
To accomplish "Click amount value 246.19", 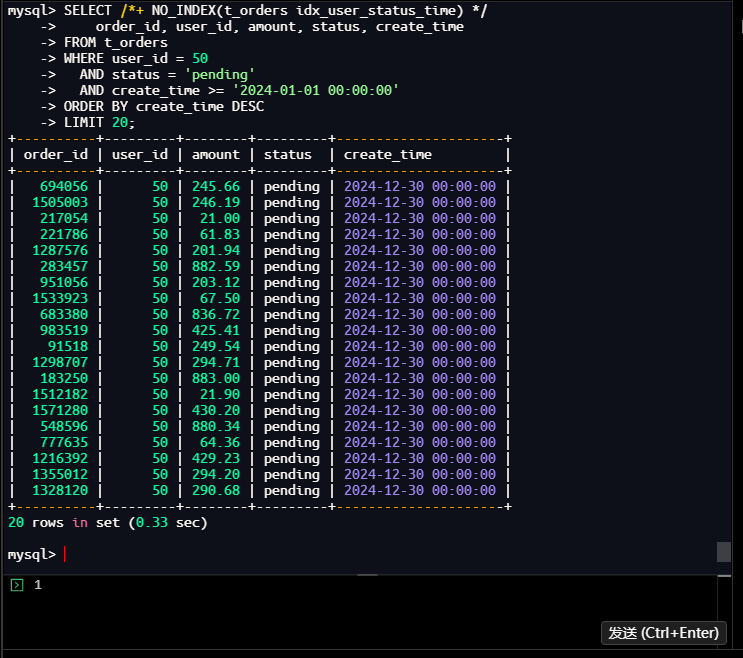I will tap(216, 203).
